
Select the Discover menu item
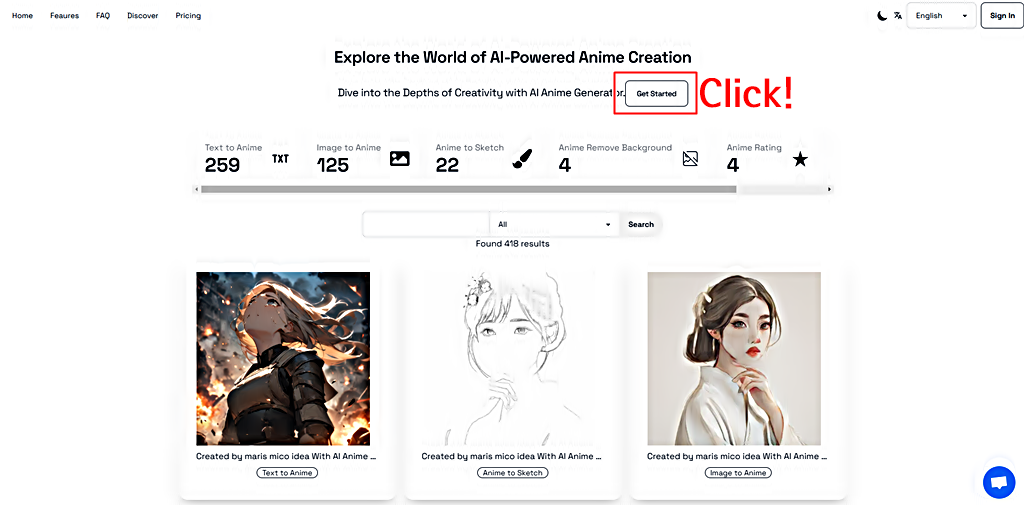pyautogui.click(x=143, y=16)
